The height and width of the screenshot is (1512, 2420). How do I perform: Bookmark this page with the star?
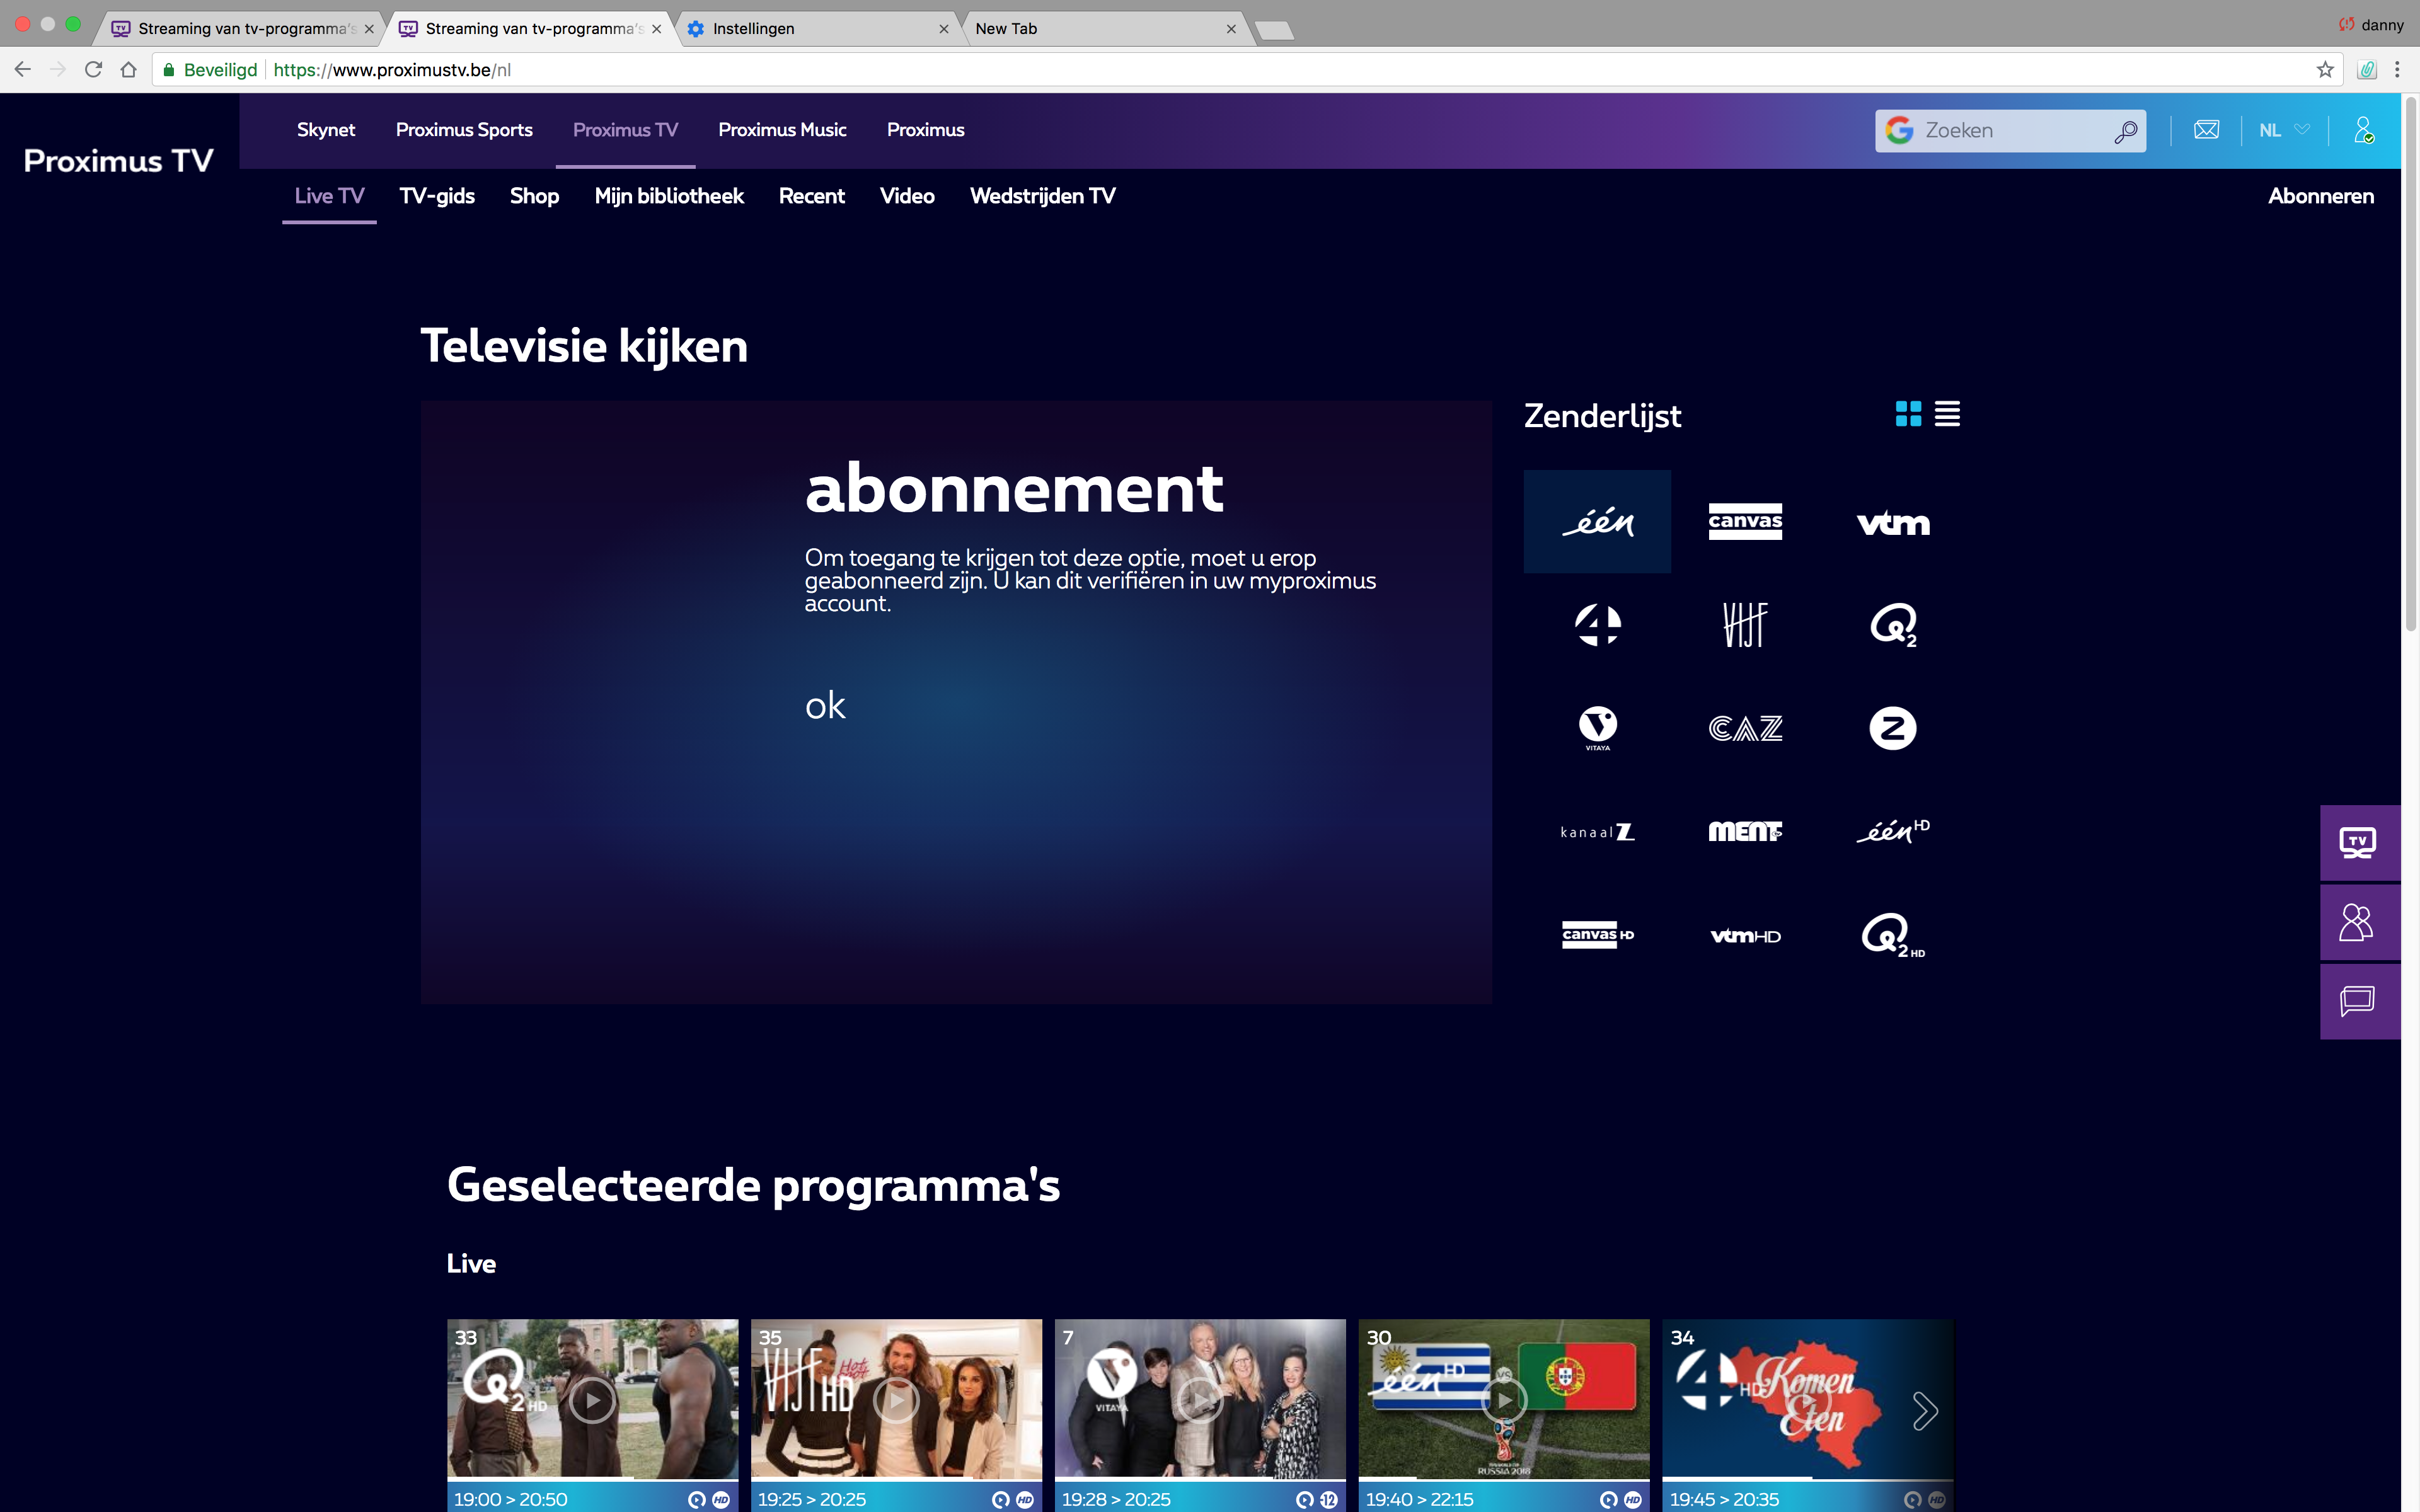2325,70
